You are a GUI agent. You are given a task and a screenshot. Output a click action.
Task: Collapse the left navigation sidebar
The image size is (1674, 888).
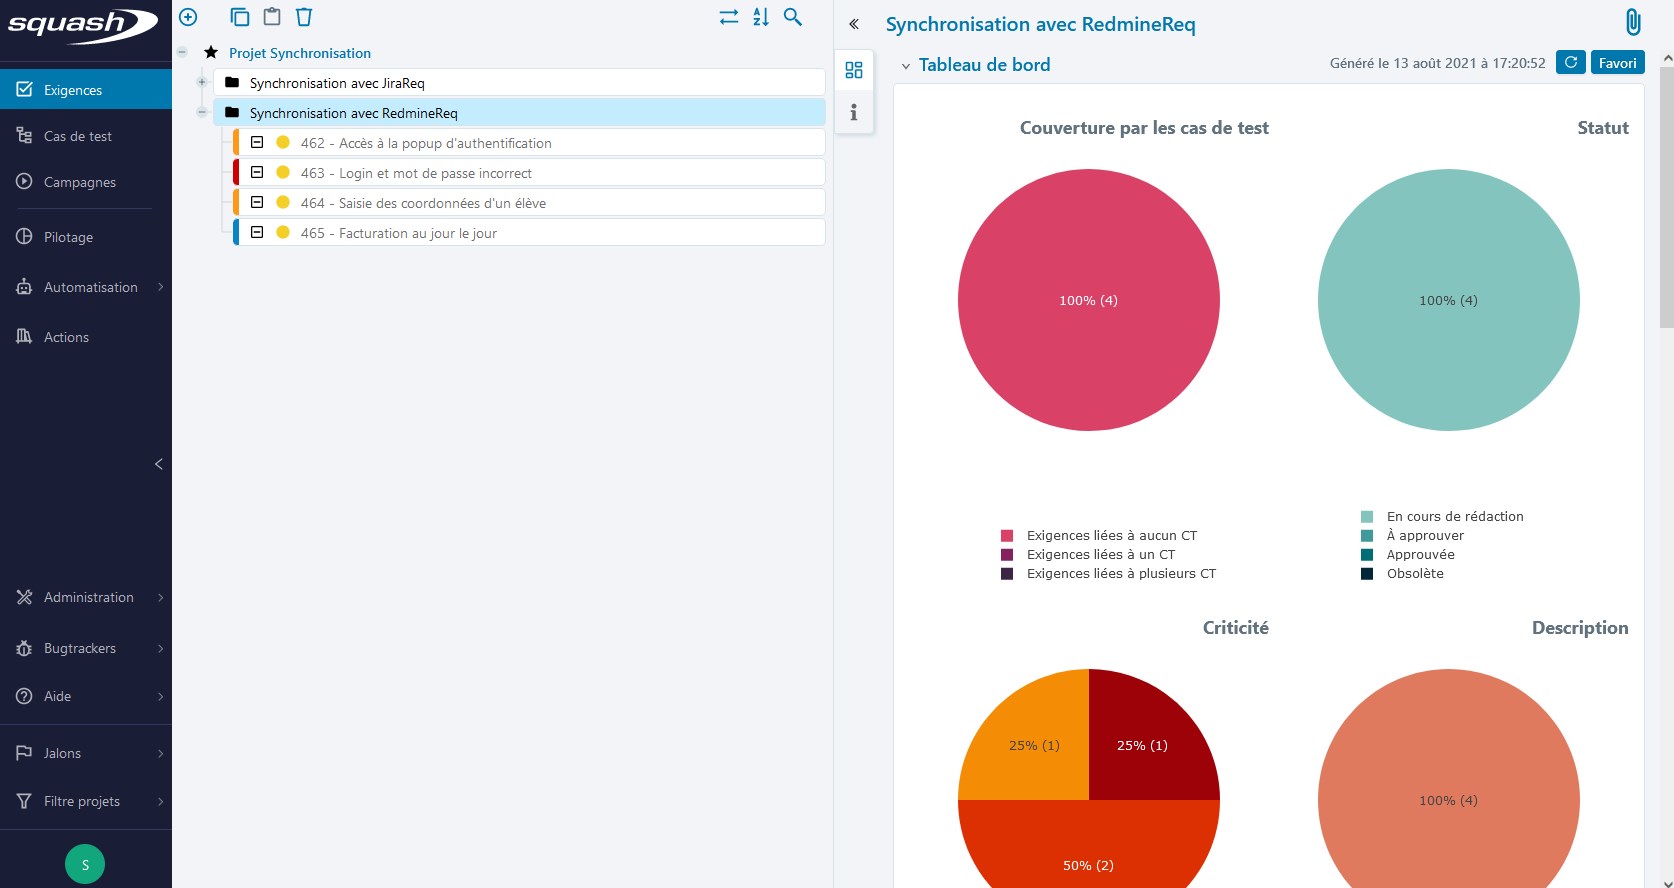(158, 464)
